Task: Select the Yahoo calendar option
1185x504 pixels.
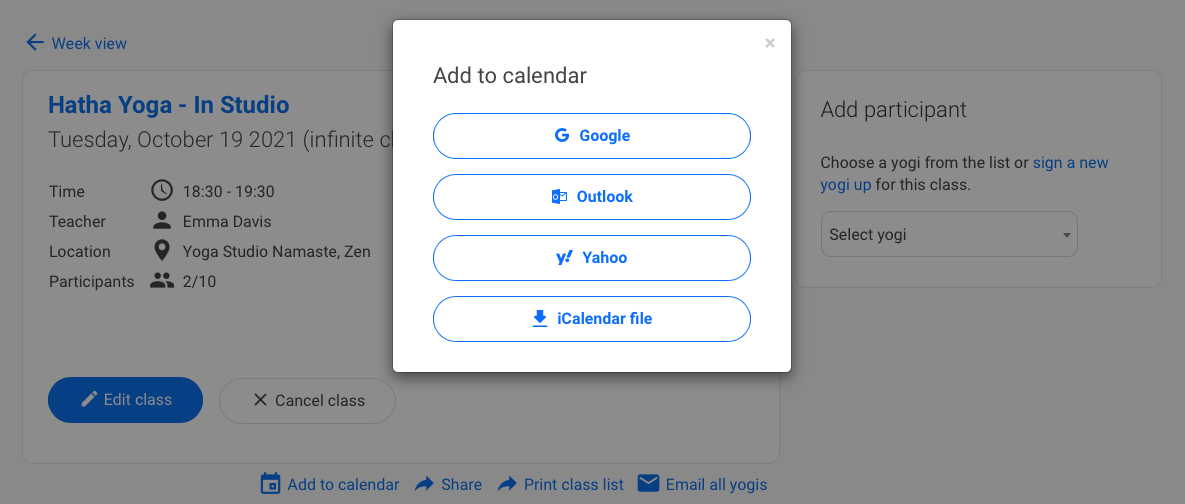Action: click(x=592, y=258)
